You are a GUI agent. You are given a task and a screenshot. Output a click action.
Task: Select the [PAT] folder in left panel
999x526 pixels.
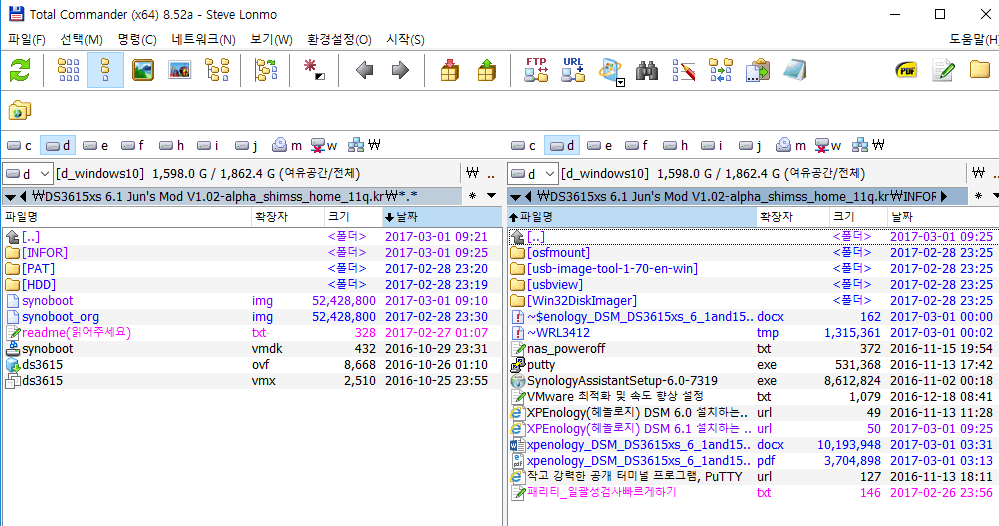tap(252, 269)
